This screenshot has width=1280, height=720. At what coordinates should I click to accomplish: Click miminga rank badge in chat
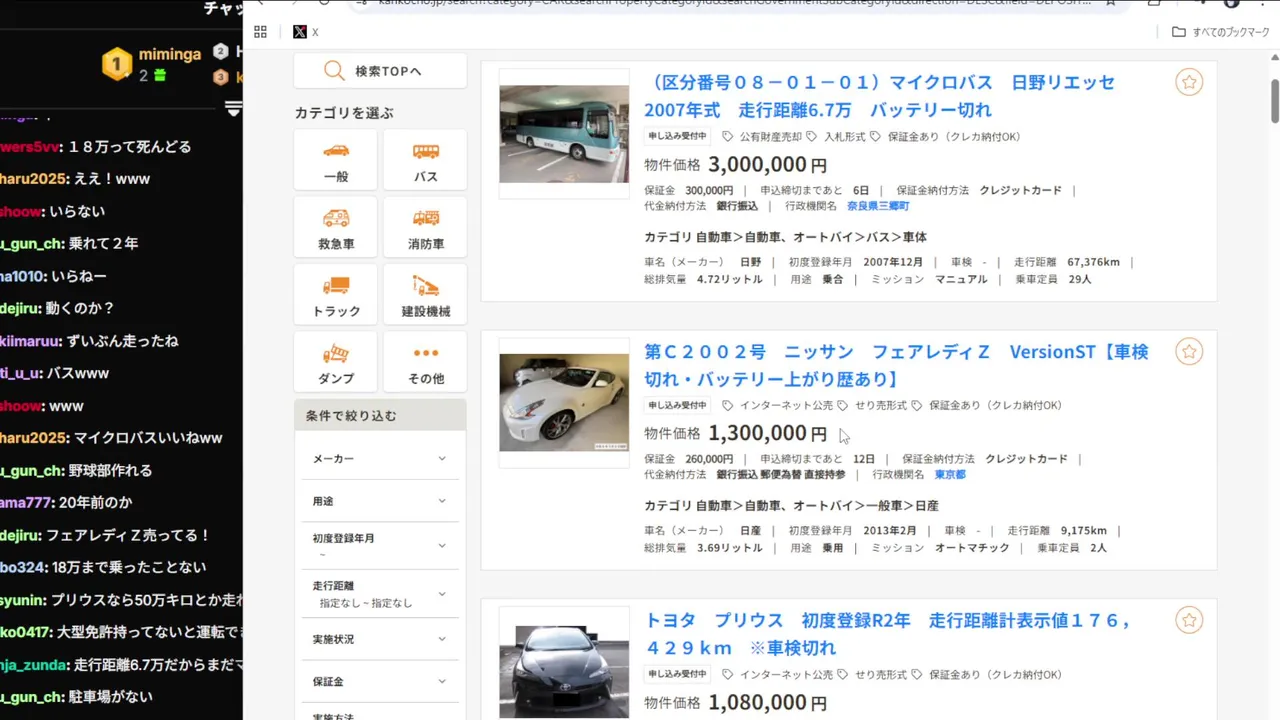pyautogui.click(x=117, y=64)
